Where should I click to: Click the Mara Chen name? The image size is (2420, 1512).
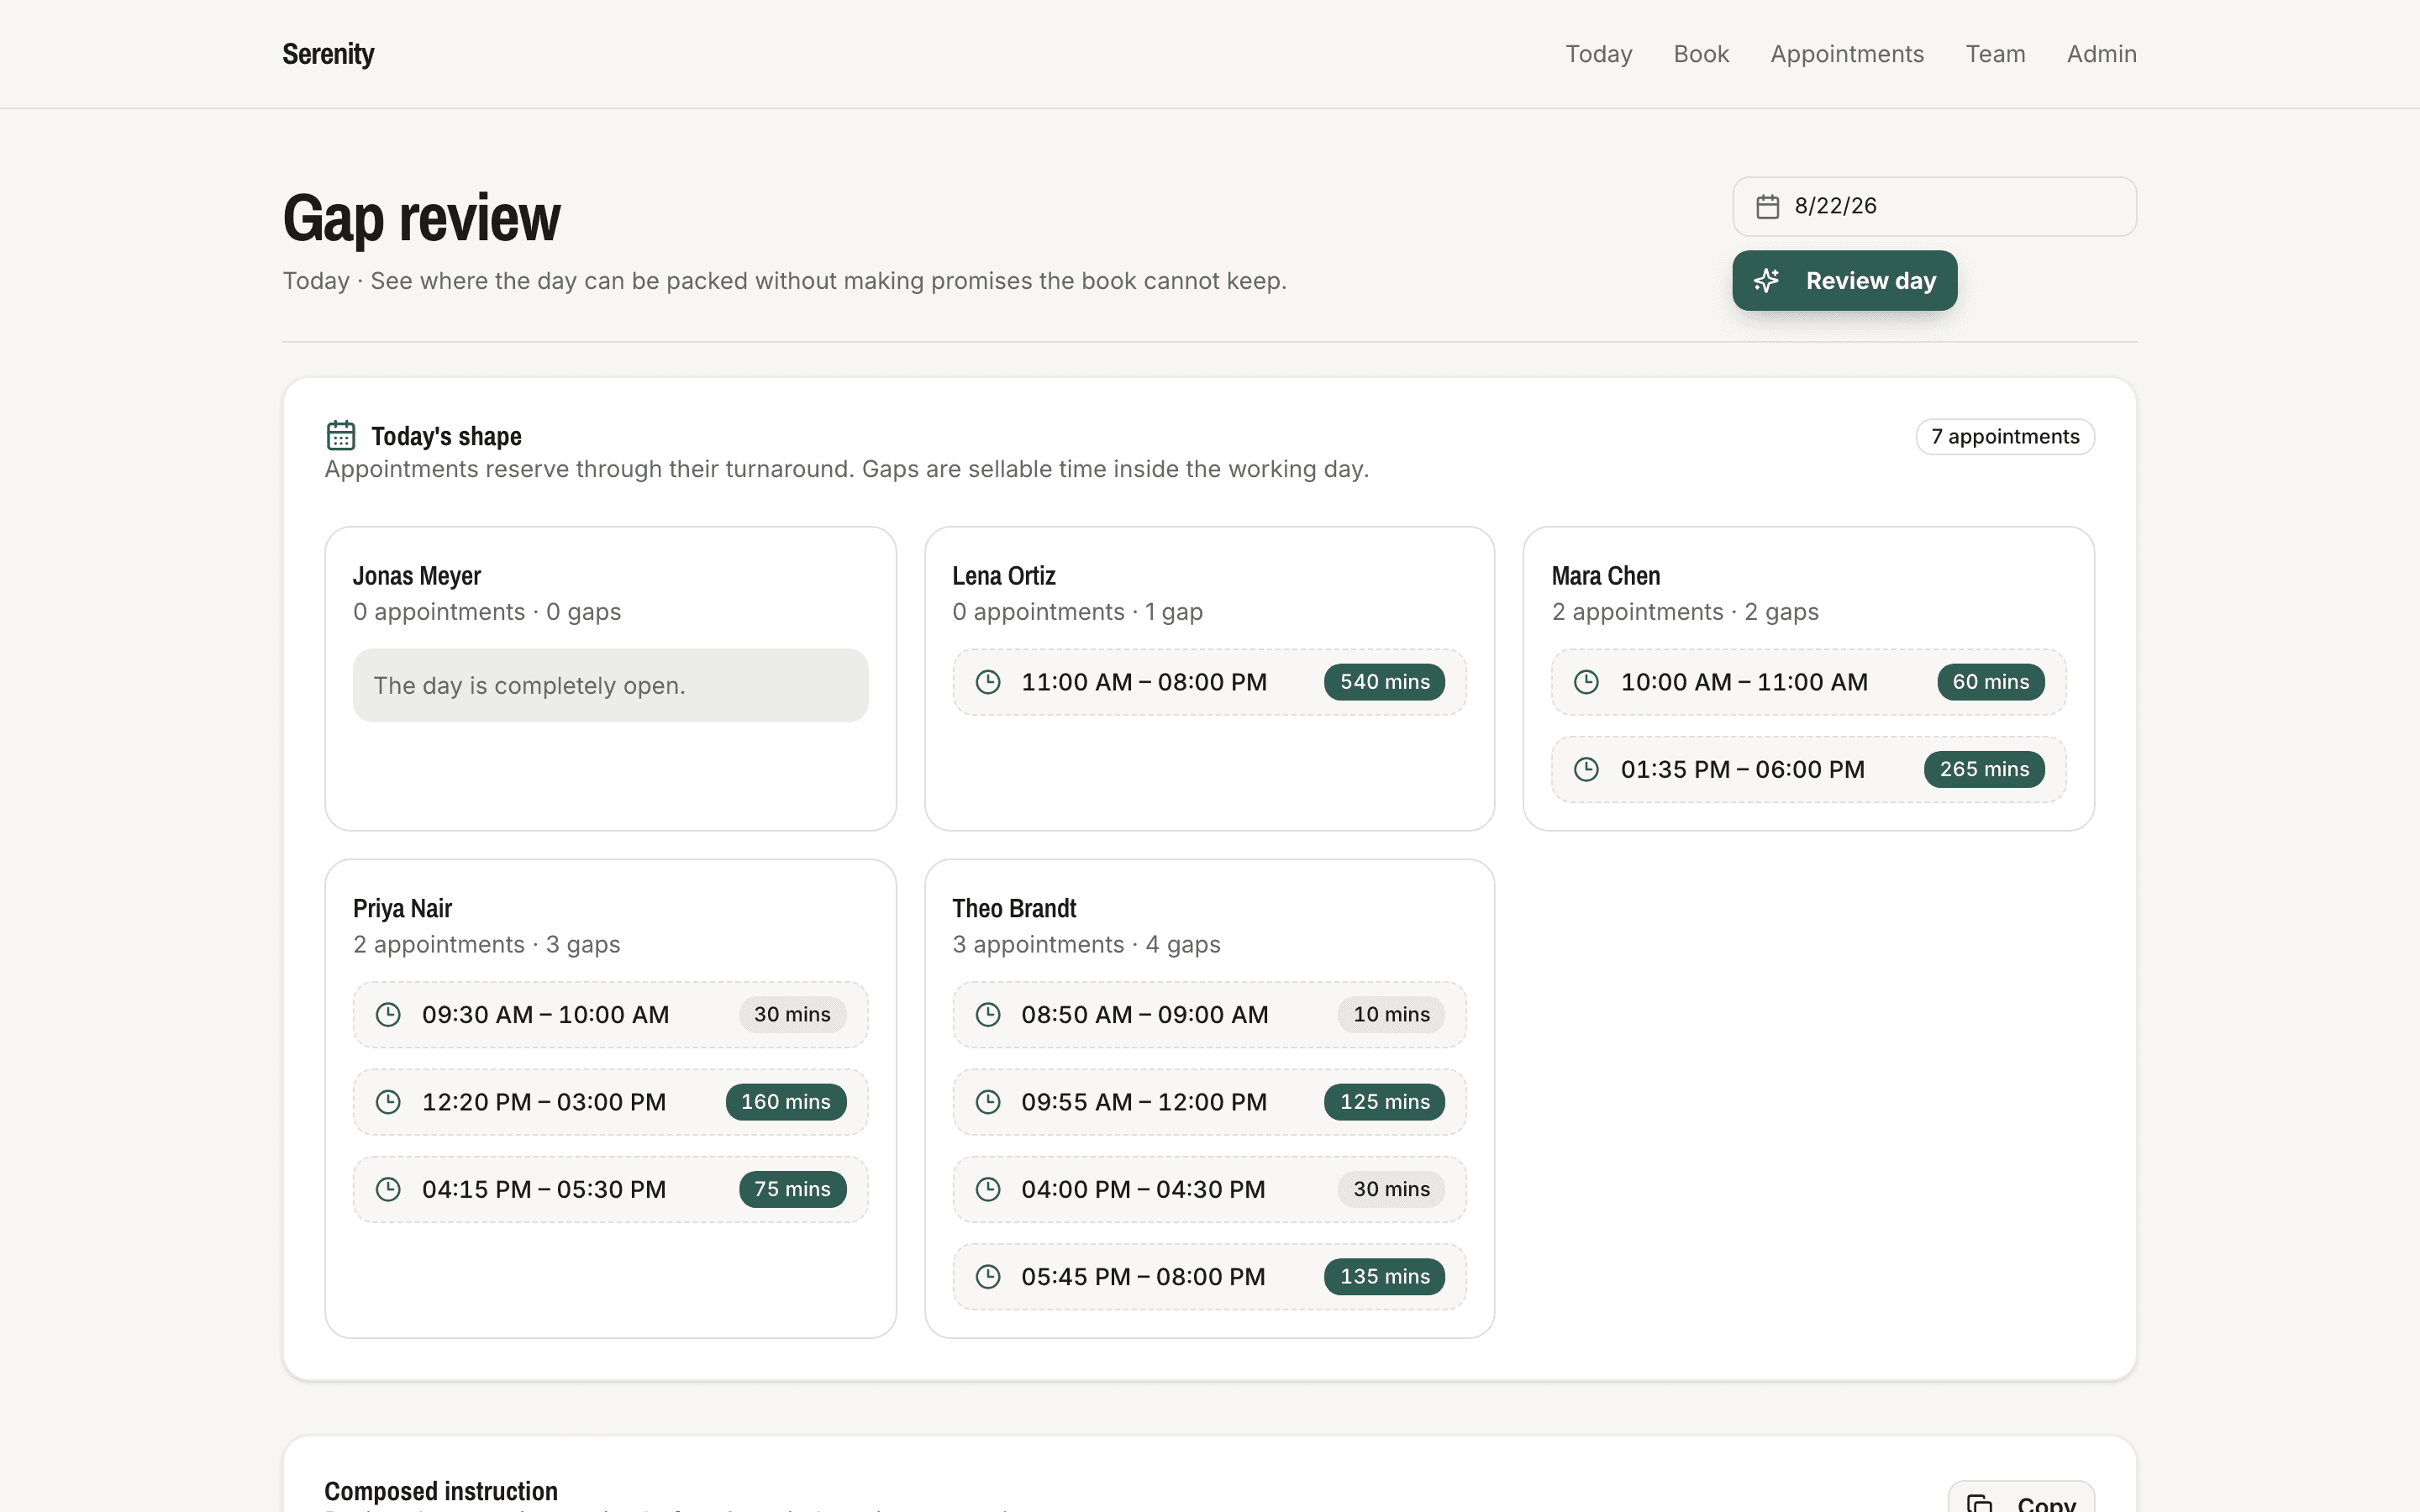click(x=1606, y=576)
